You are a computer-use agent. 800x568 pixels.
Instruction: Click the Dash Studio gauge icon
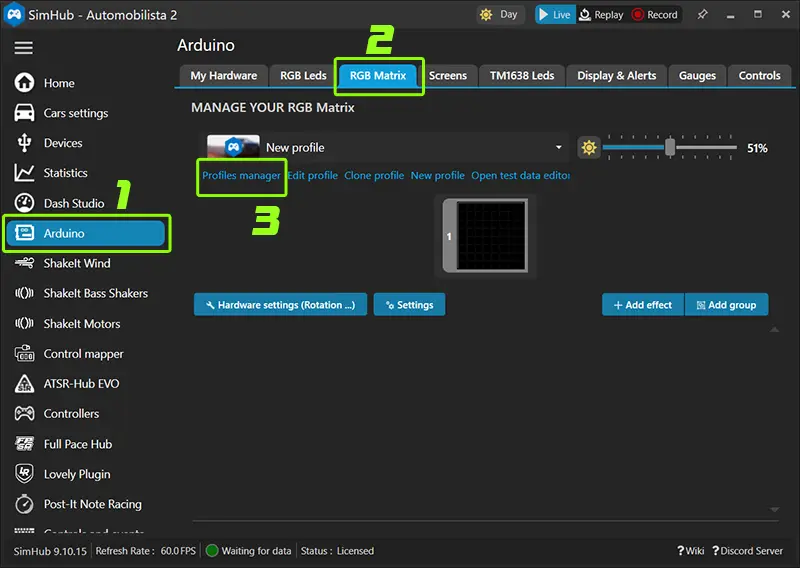(24, 203)
